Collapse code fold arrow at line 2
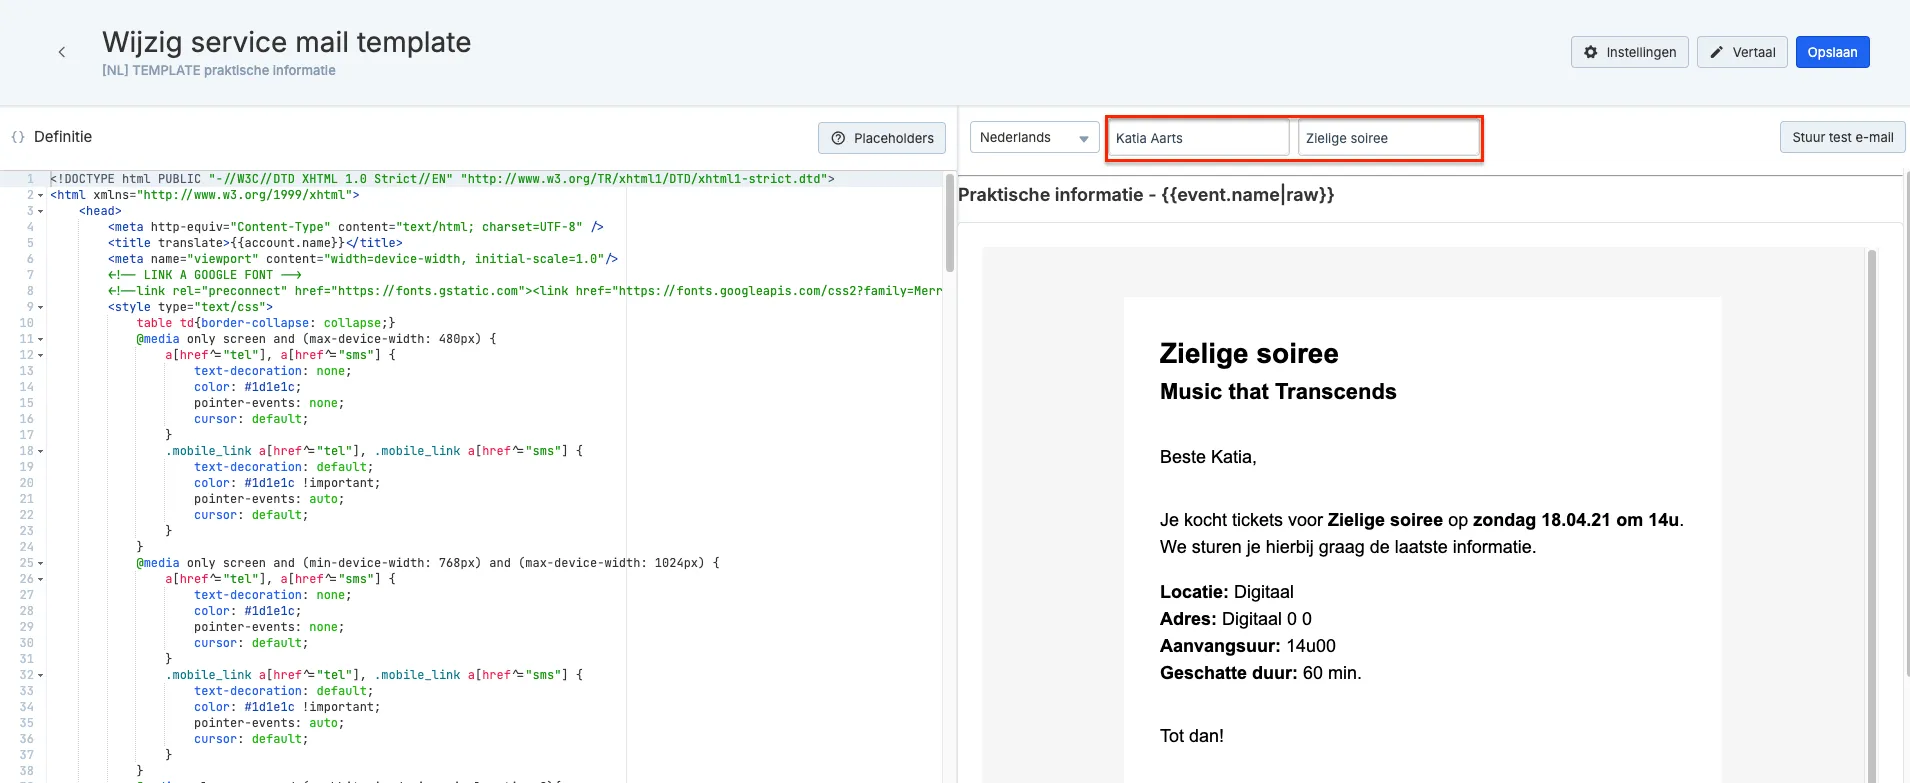1910x783 pixels. (40, 195)
